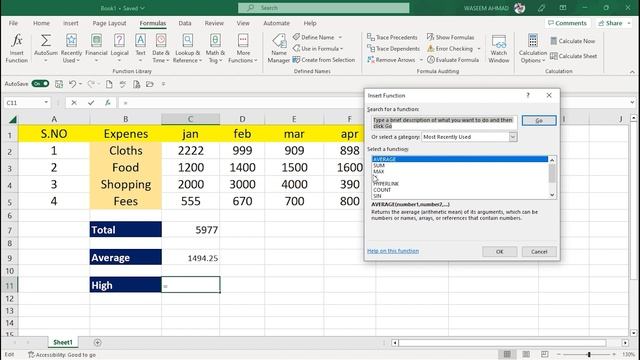The image size is (640, 360).
Task: Expand the Remove Arrows dropdown arrow
Action: (421, 60)
